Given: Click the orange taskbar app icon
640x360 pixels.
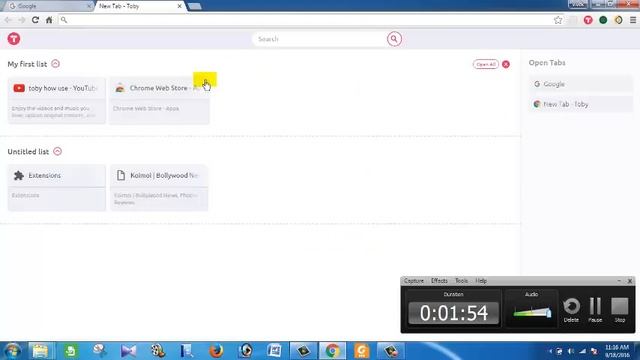Looking at the screenshot, I should pyautogui.click(x=362, y=351).
